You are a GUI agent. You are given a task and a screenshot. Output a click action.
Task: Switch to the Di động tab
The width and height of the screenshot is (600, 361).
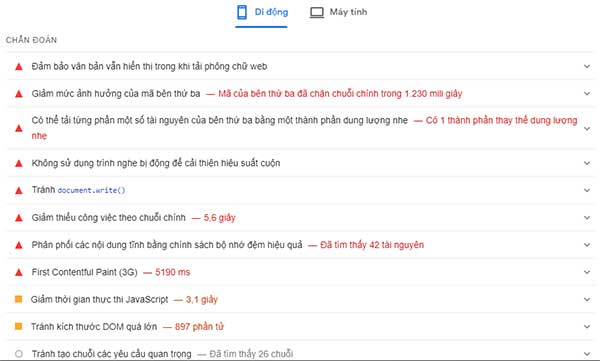coord(262,12)
